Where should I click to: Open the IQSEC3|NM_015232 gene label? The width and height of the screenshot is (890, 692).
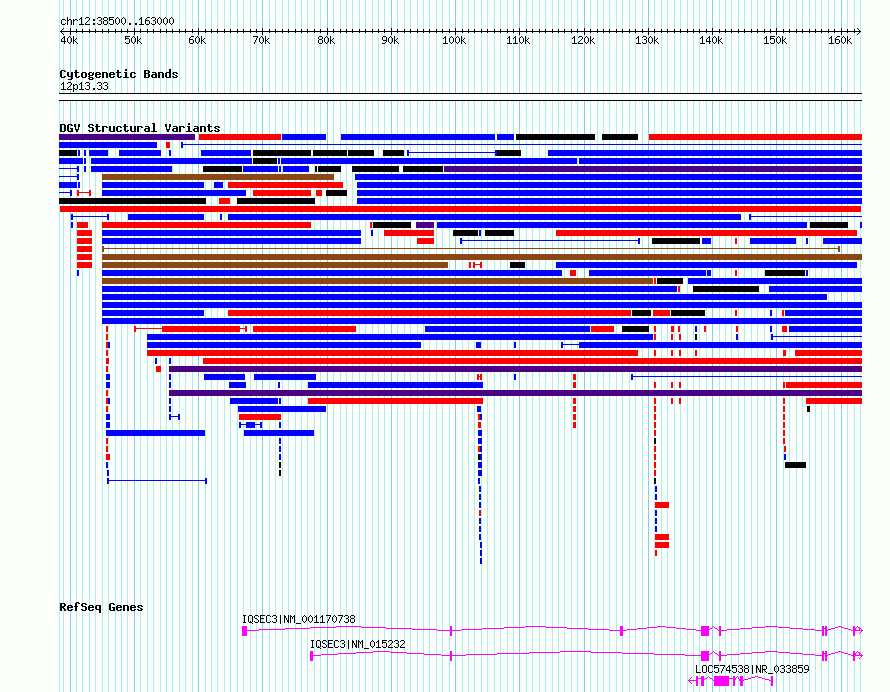(358, 644)
